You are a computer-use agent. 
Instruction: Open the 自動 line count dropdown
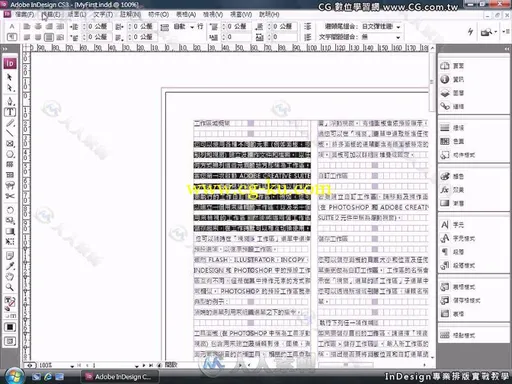click(192, 27)
